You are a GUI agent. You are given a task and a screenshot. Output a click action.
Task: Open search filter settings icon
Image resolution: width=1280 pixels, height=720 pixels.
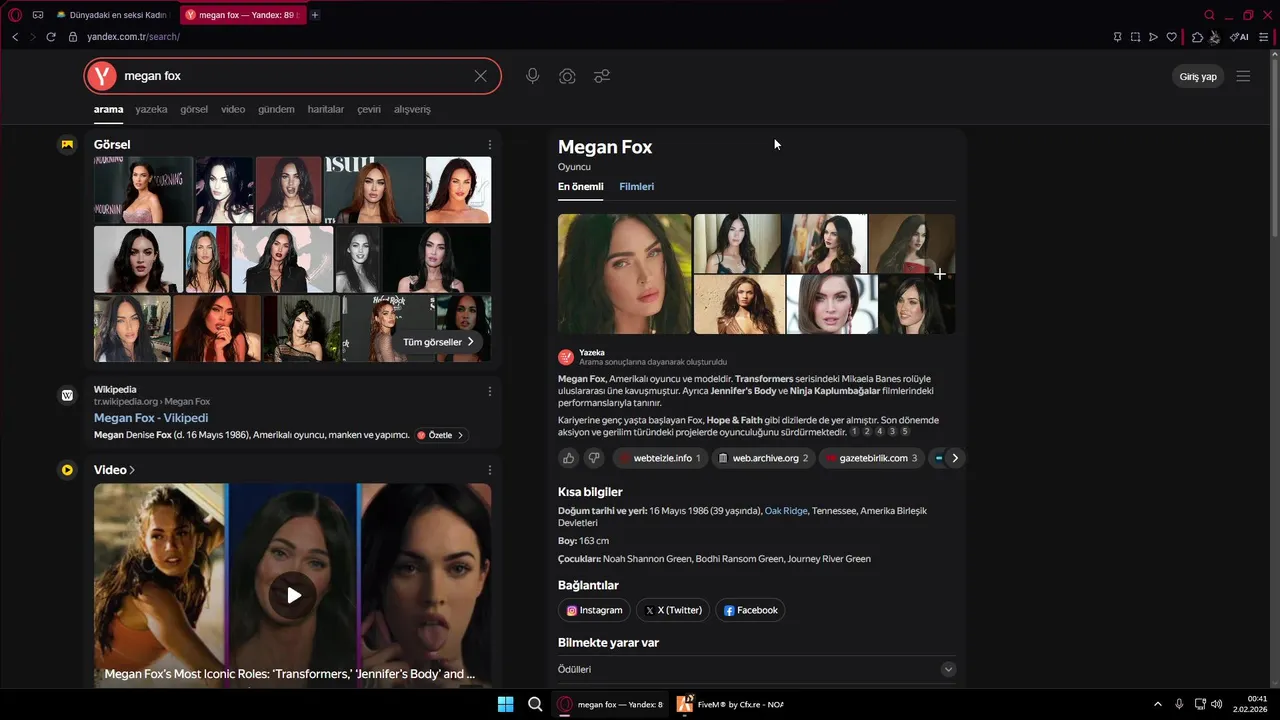click(601, 76)
